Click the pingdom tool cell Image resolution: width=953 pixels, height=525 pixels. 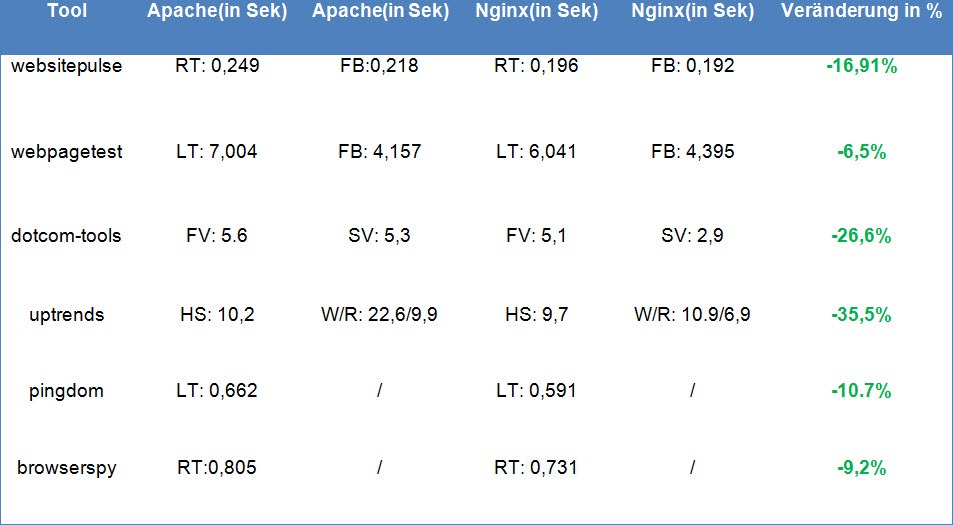pos(66,391)
